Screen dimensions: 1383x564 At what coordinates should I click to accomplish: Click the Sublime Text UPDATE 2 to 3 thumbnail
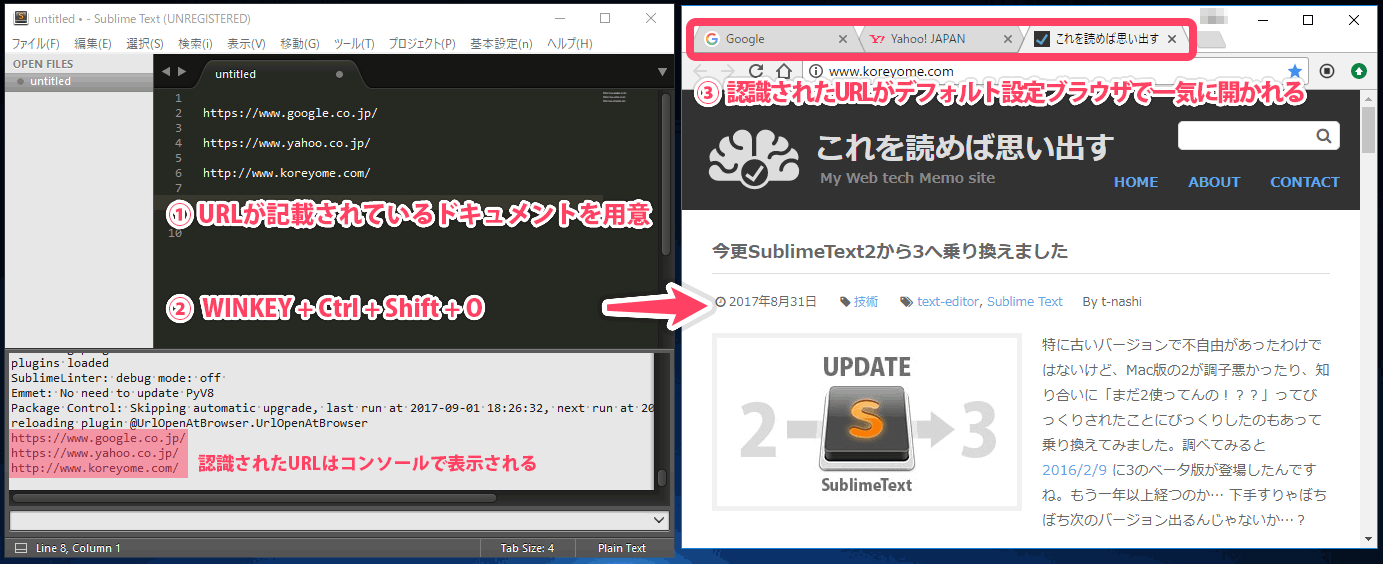coord(867,422)
